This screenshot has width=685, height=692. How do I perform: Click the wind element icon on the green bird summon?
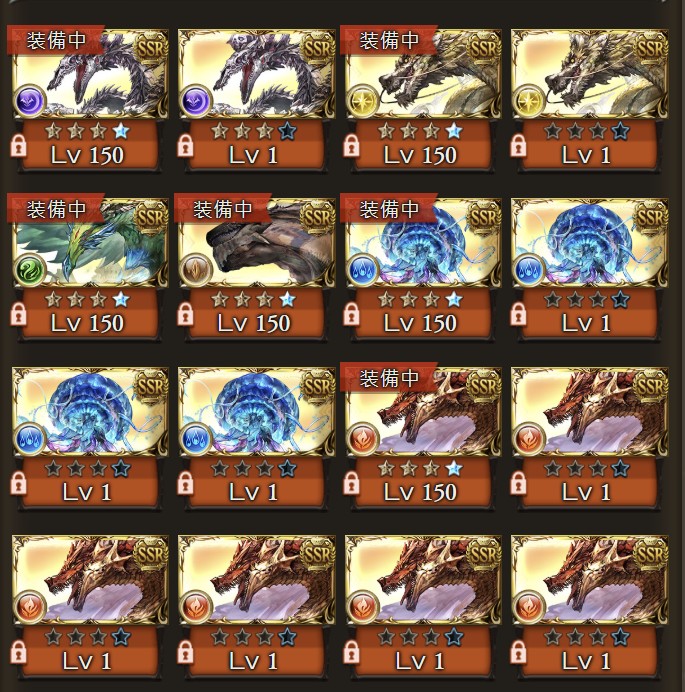[30, 270]
